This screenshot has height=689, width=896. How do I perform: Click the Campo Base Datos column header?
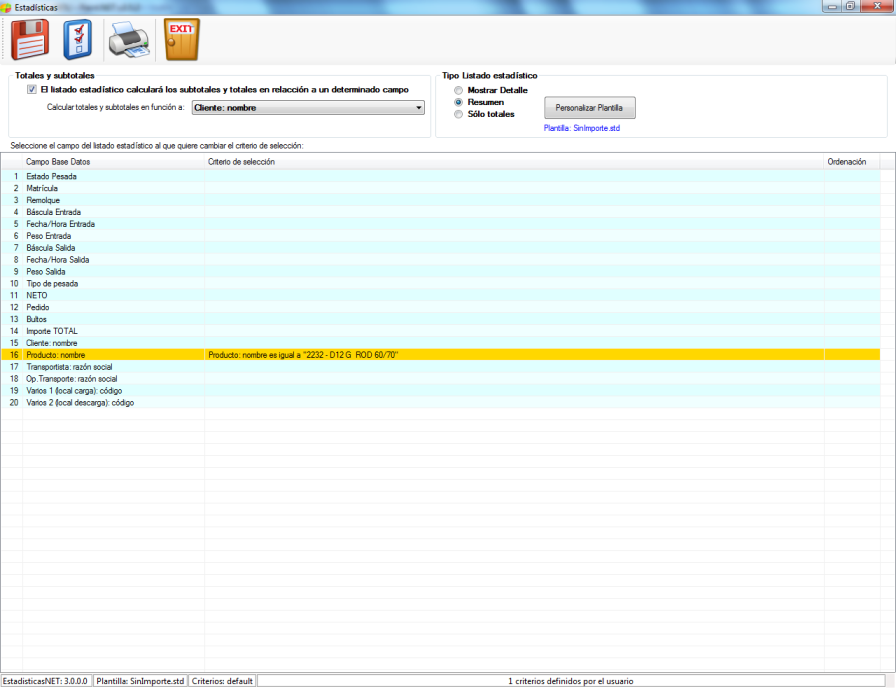click(58, 161)
